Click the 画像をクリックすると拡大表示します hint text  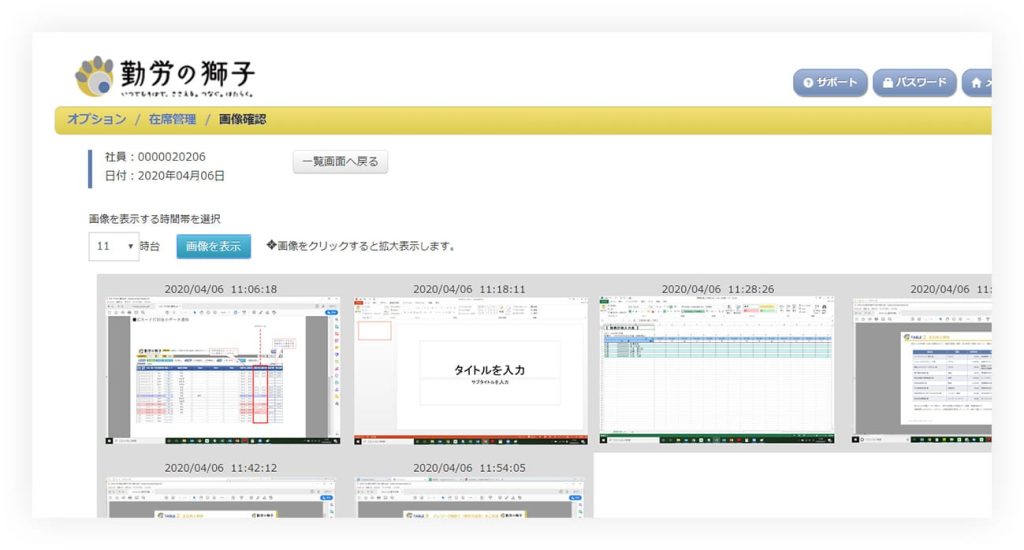(x=361, y=246)
